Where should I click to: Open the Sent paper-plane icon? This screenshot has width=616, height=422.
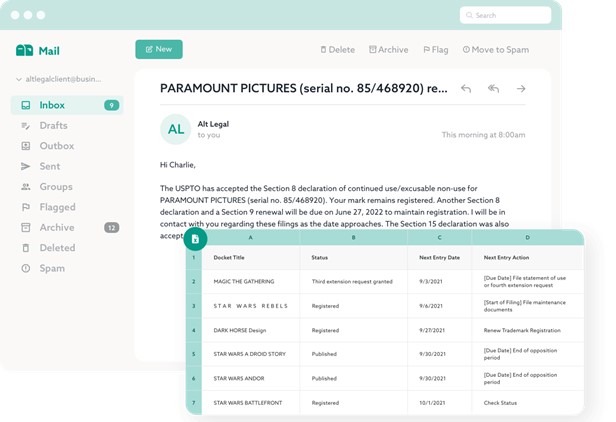[x=26, y=167]
